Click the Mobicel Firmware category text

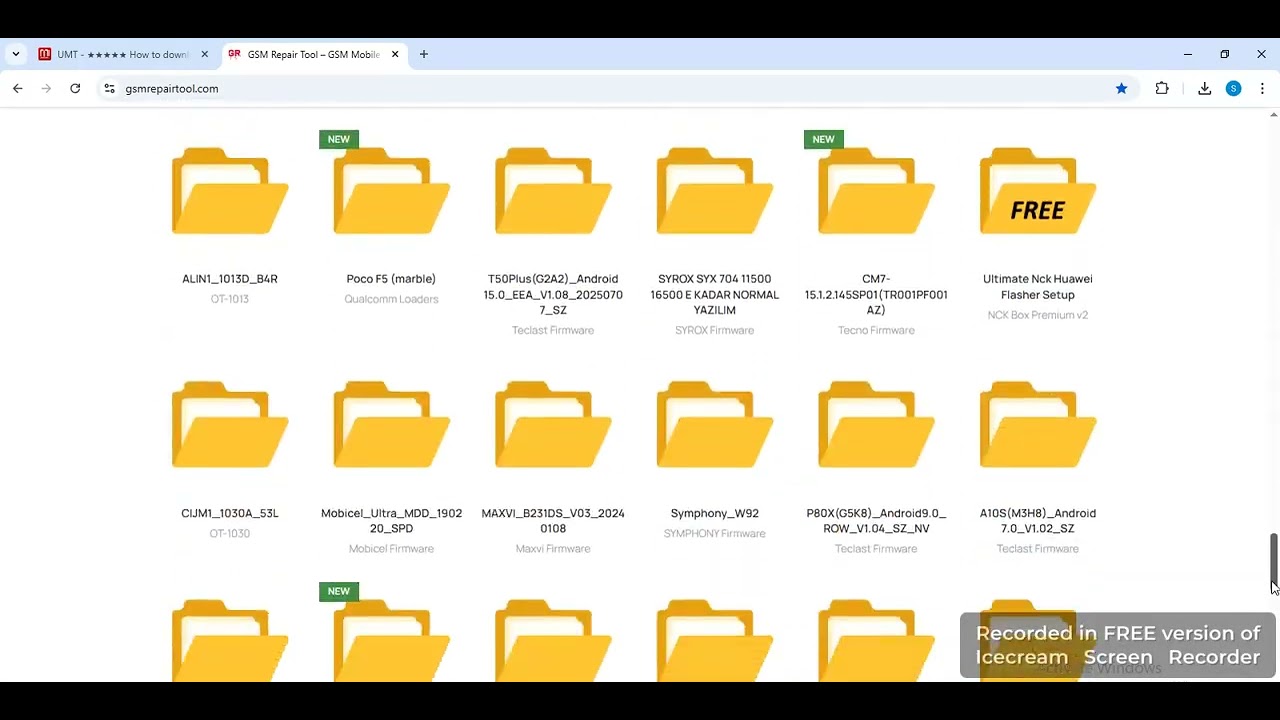(391, 549)
